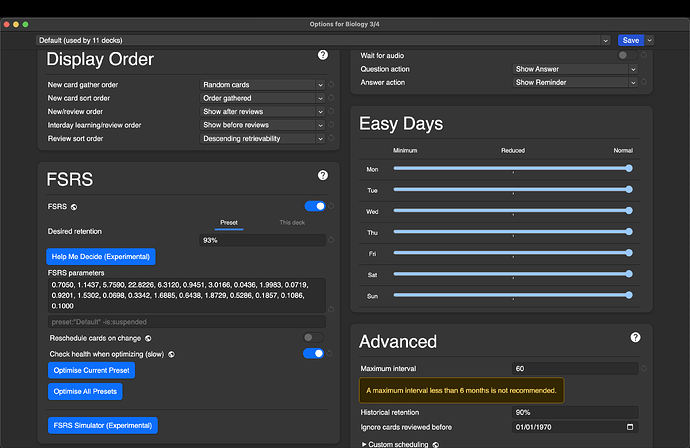
Task: Disable Check health when optimizing
Action: pos(314,353)
